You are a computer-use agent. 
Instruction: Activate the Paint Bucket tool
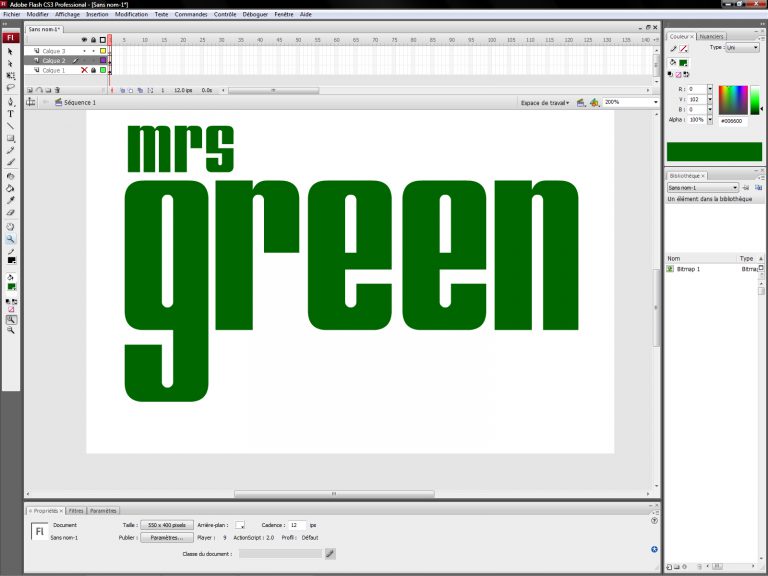coord(11,187)
